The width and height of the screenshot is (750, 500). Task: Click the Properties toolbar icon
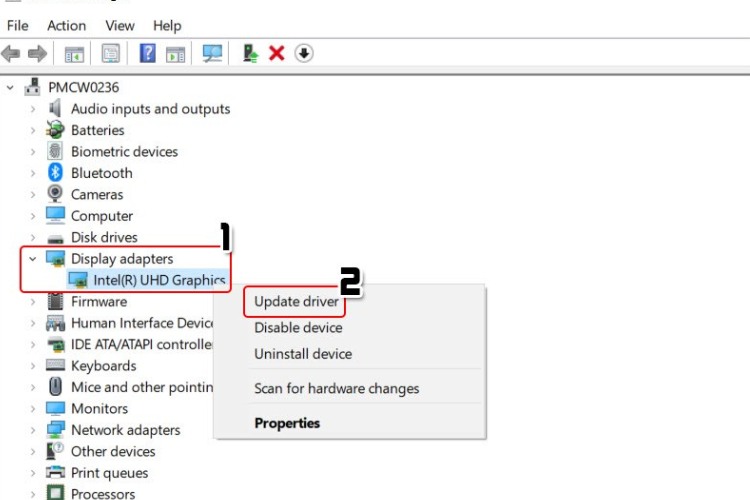pos(110,53)
